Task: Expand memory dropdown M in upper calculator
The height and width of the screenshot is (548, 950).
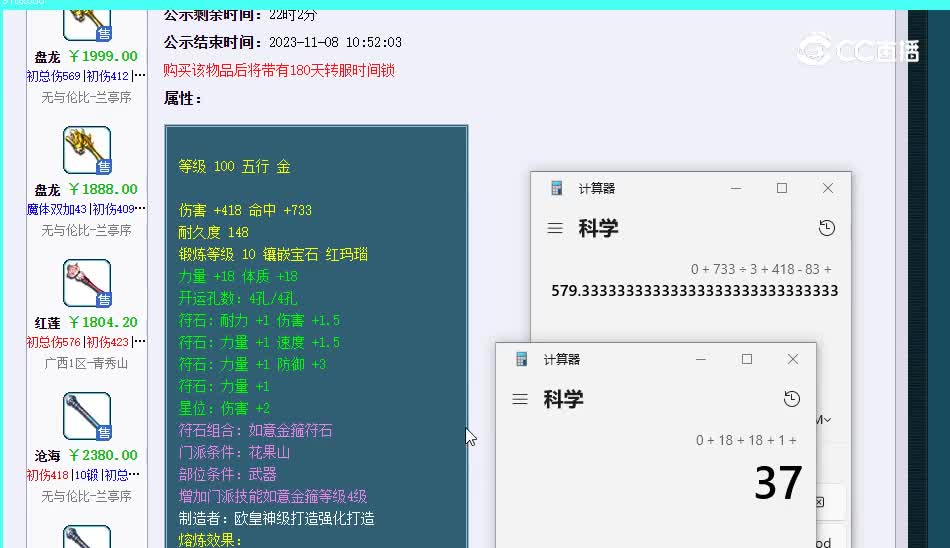Action: pos(823,419)
